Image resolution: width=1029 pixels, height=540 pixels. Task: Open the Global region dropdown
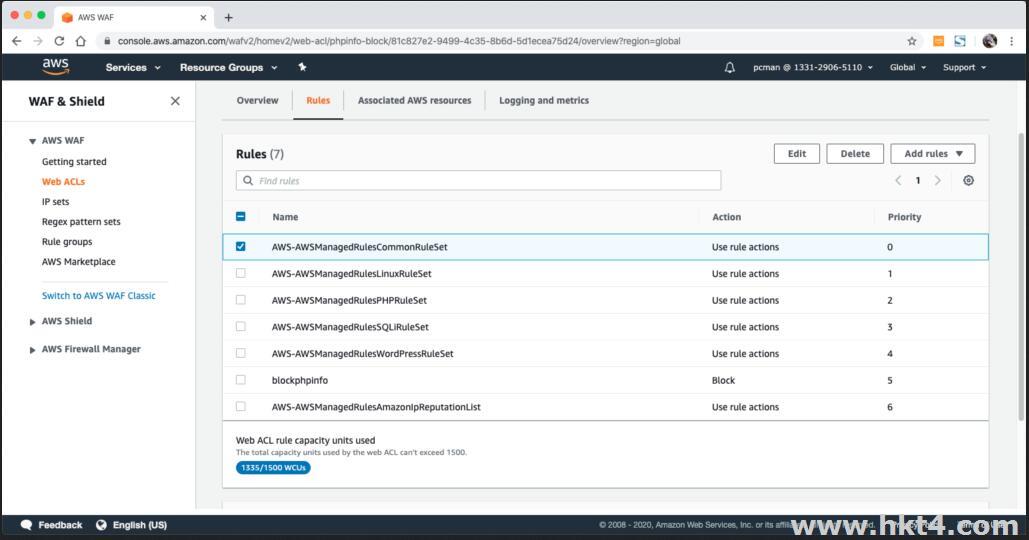pyautogui.click(x=908, y=68)
